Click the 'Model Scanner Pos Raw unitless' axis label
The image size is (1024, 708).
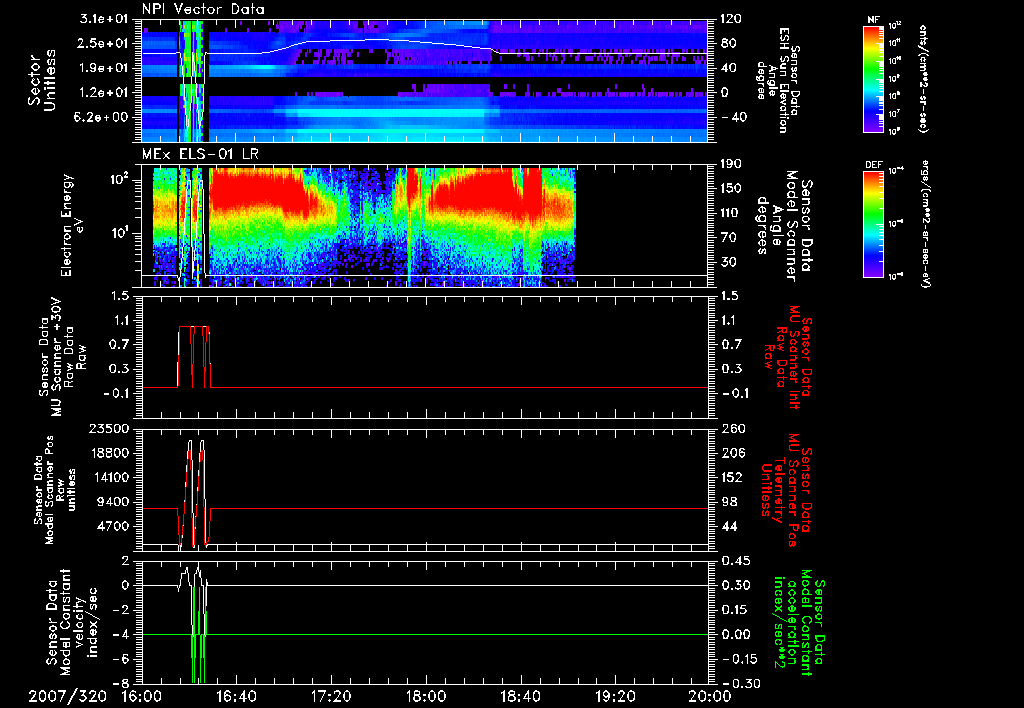(55, 490)
